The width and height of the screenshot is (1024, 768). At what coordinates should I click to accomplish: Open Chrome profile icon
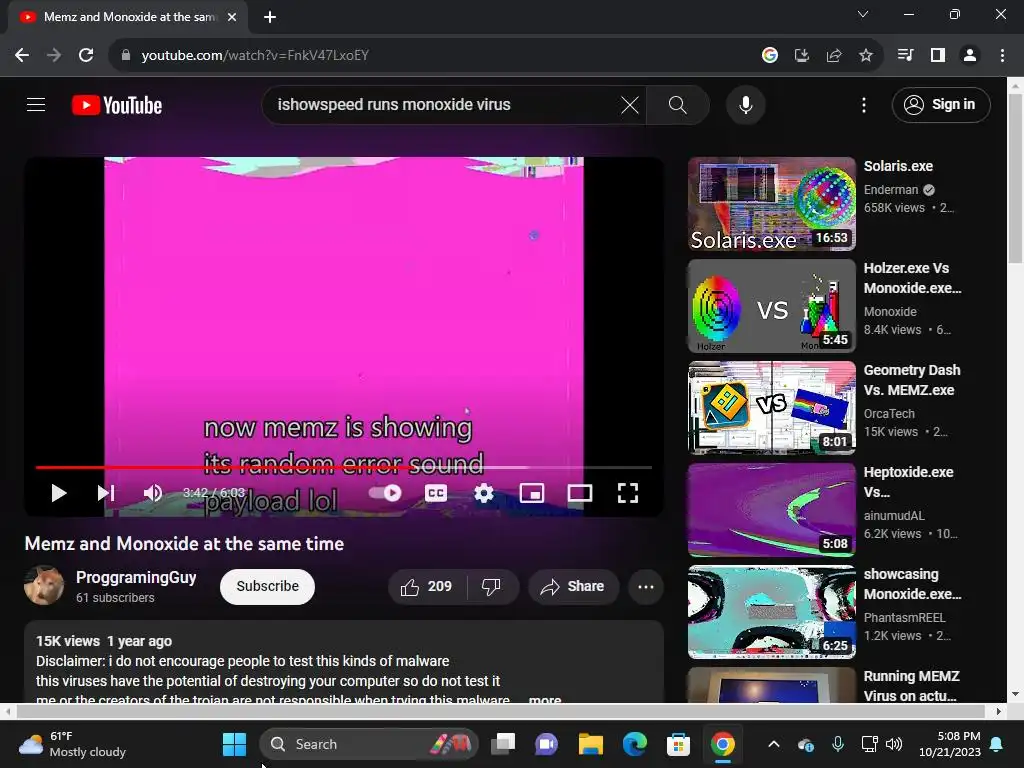tap(970, 55)
